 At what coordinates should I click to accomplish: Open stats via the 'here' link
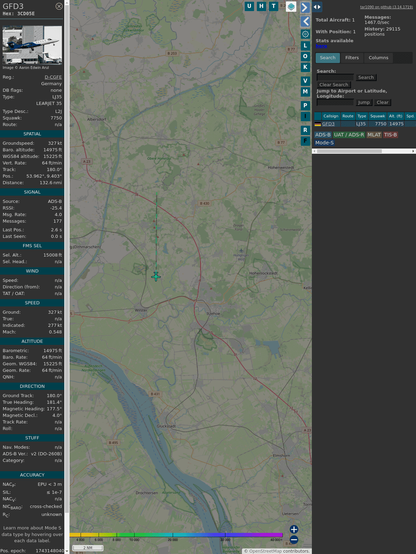click(x=321, y=46)
